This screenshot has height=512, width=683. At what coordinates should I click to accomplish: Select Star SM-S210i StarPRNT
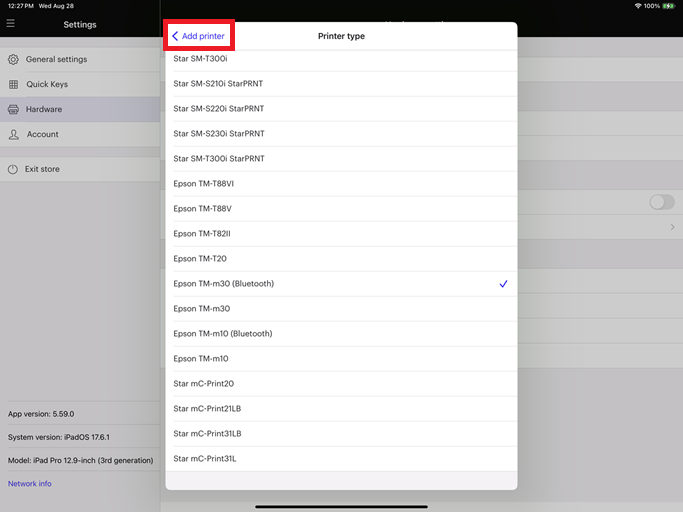(342, 84)
